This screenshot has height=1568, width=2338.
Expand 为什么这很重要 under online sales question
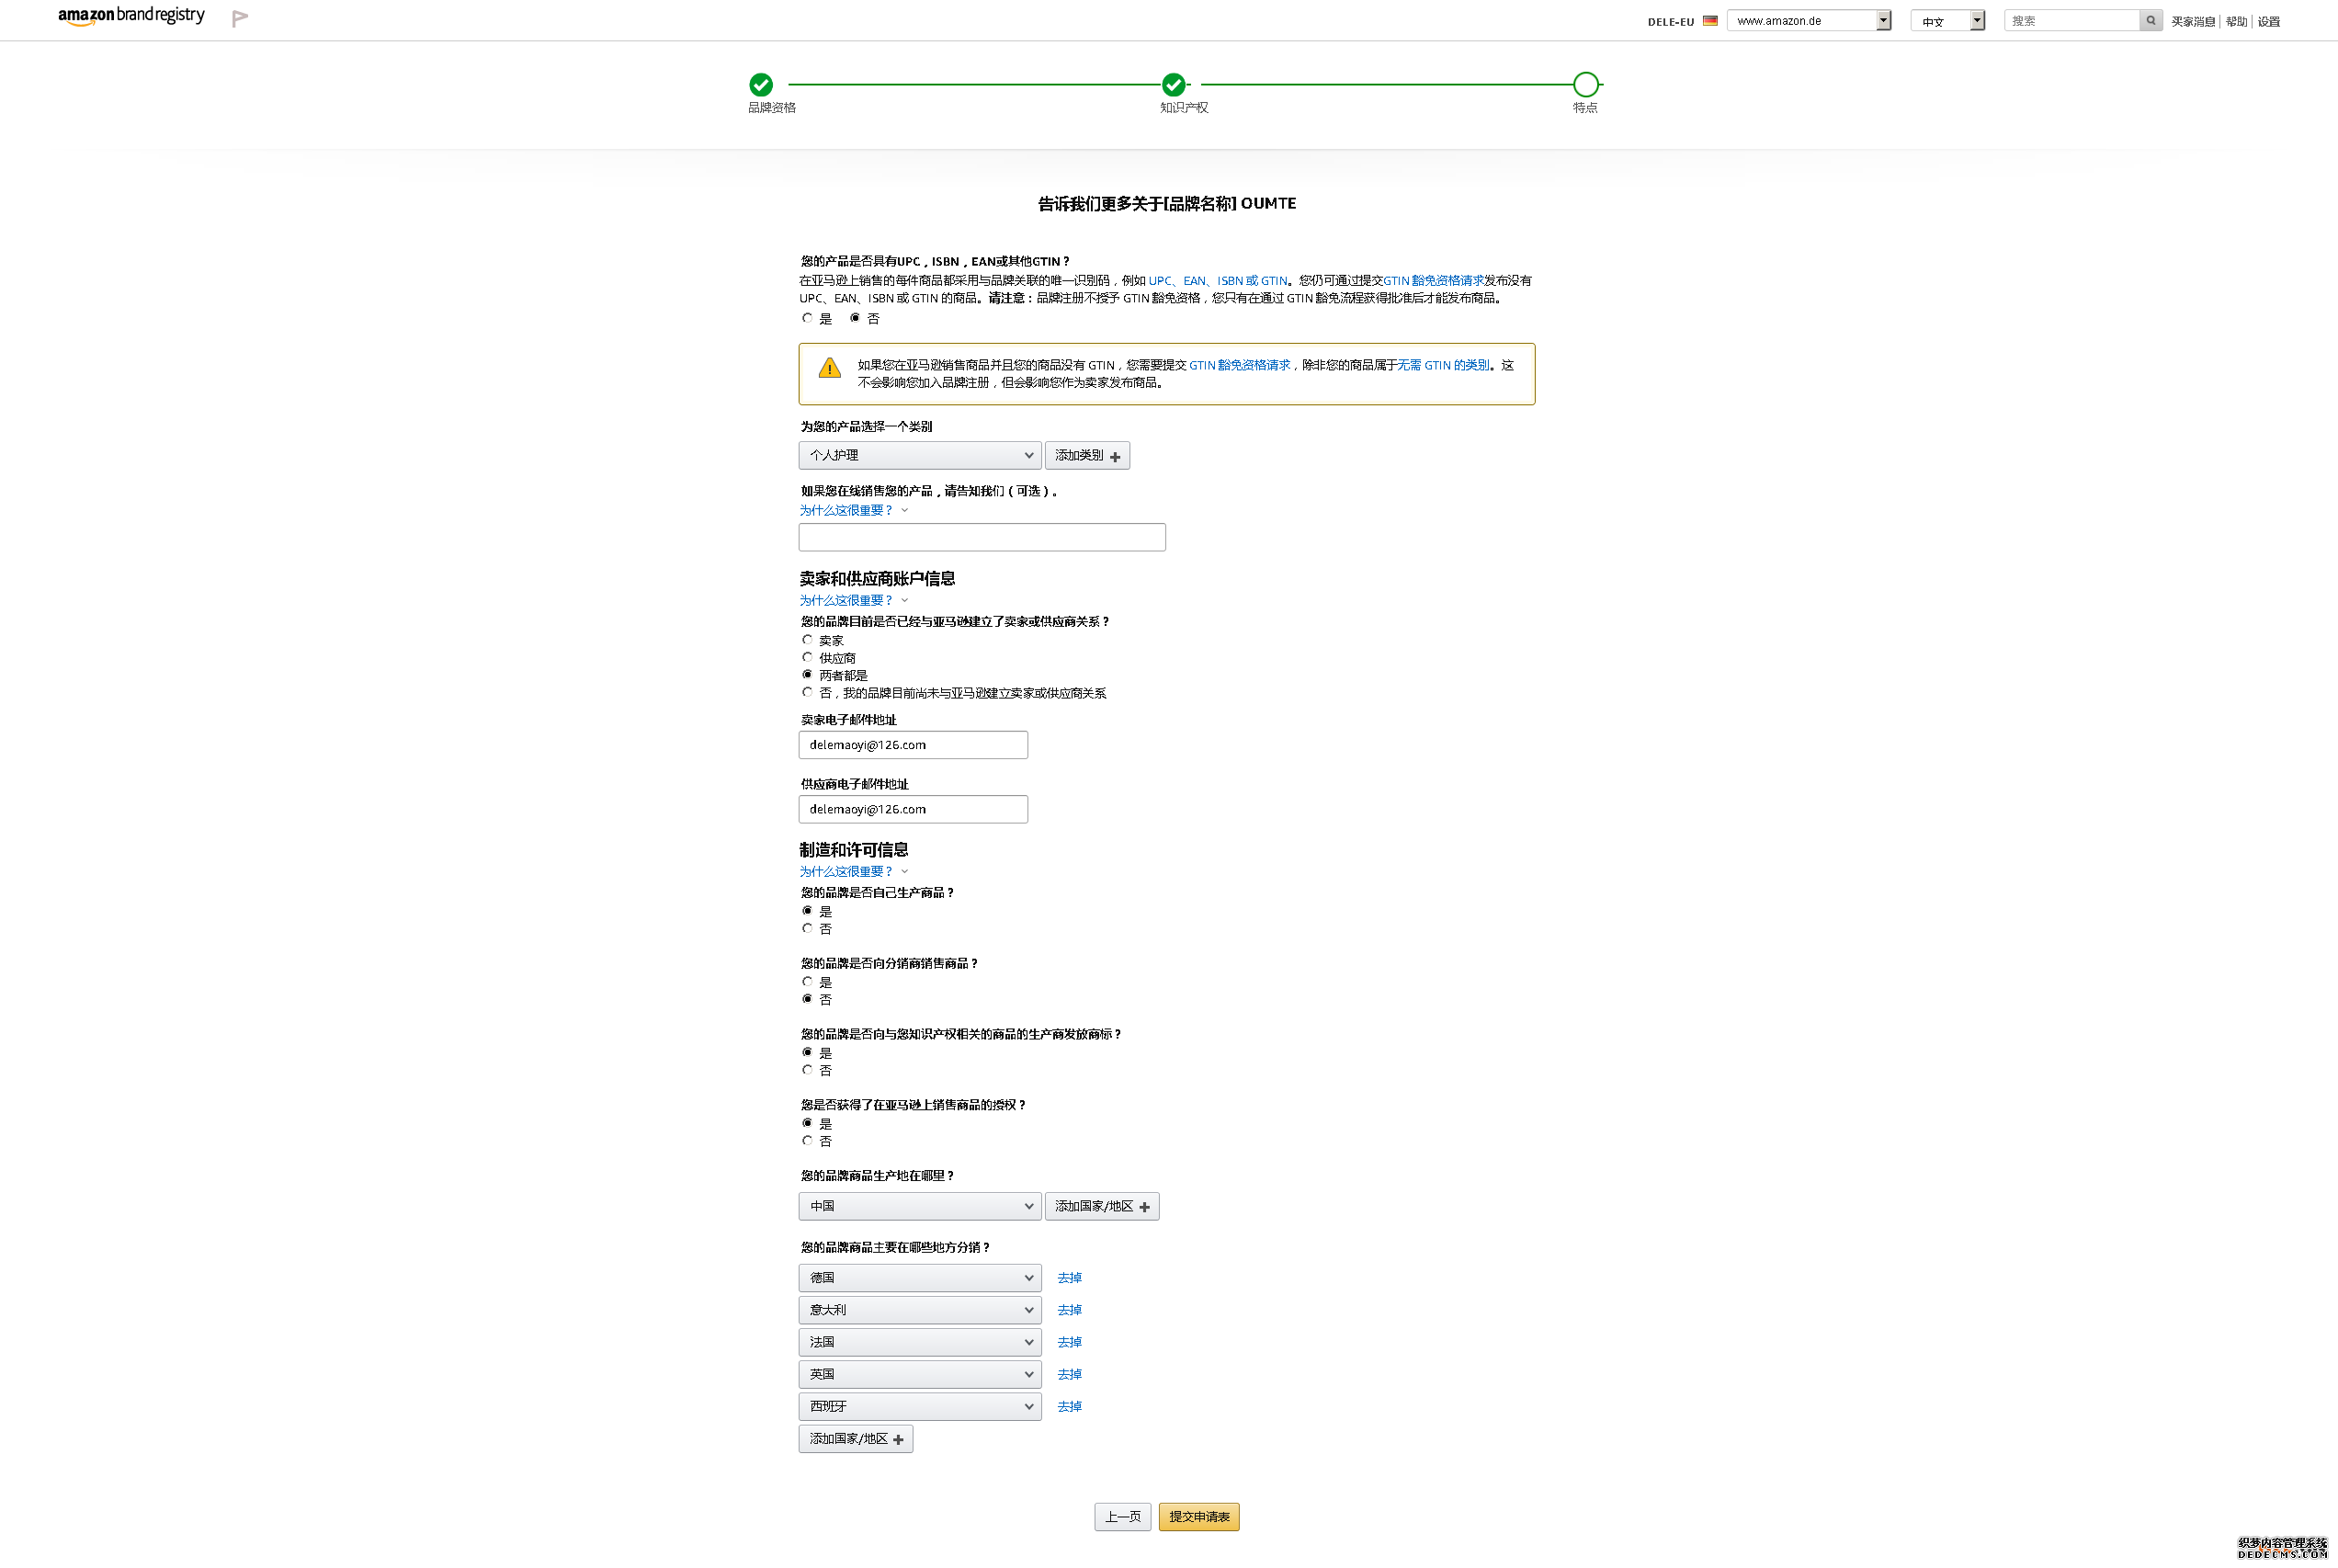(x=846, y=510)
